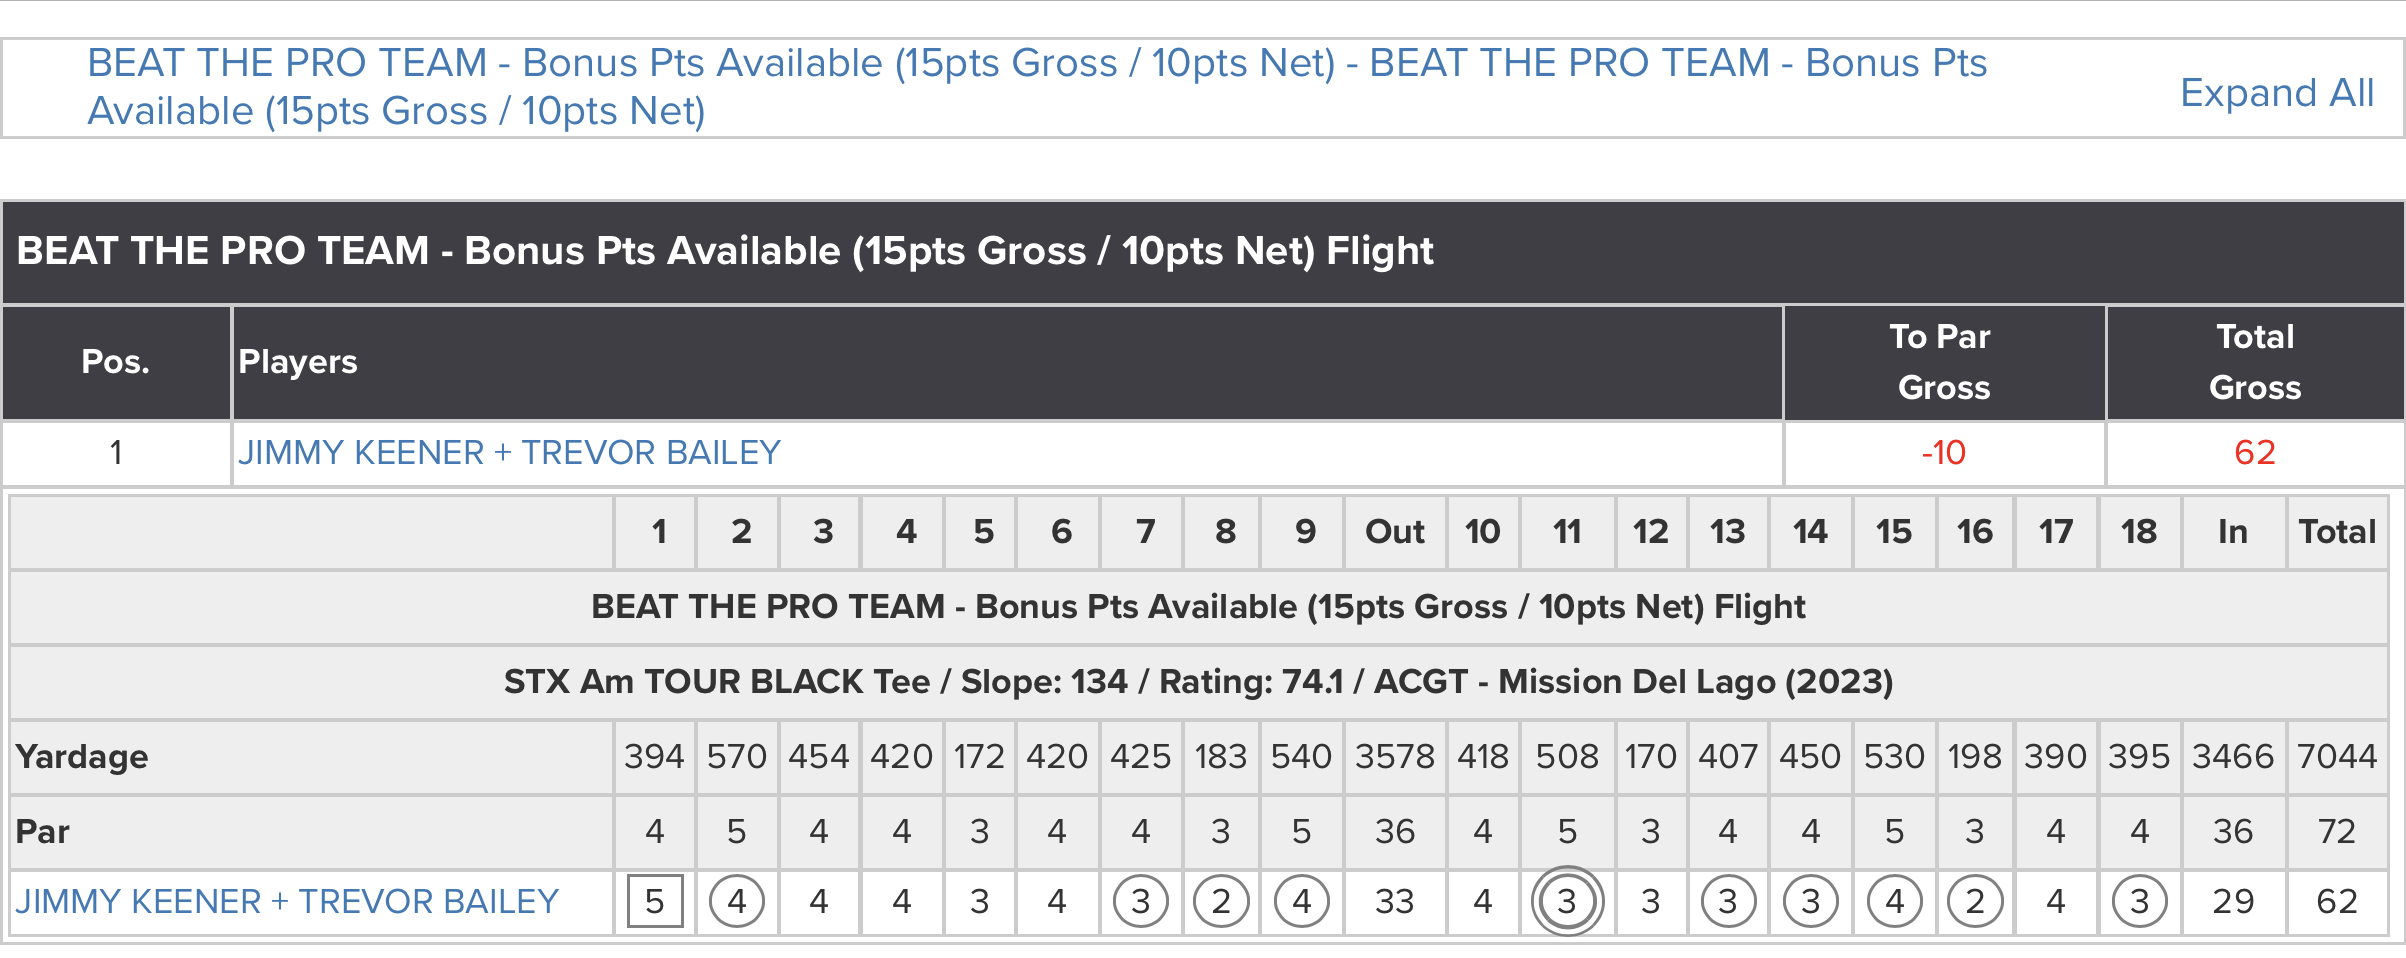Select circled 3 on hole 18
The image size is (2406, 958).
[x=2139, y=901]
